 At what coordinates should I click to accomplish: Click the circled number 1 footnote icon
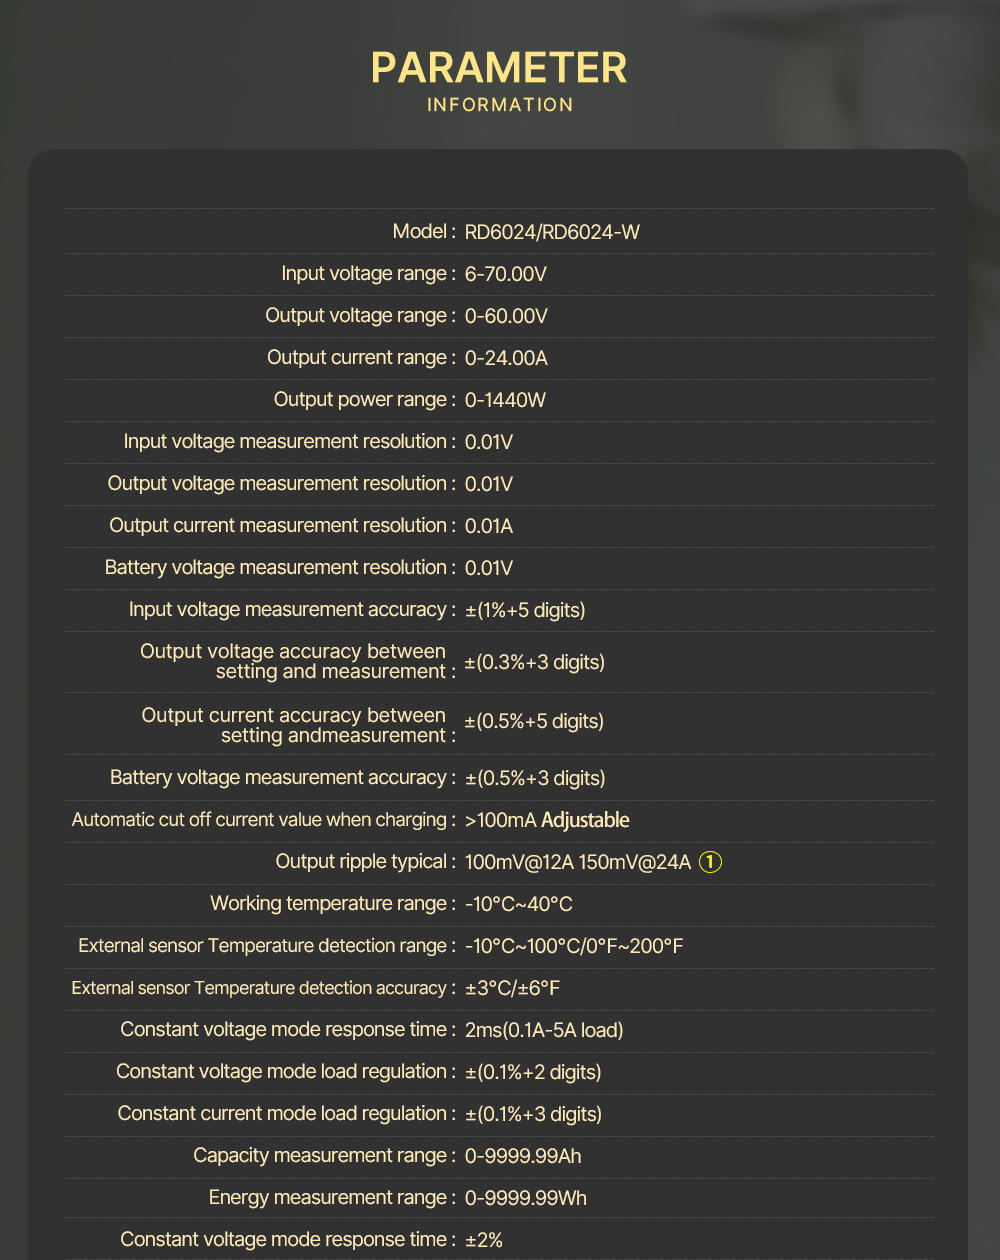(710, 862)
